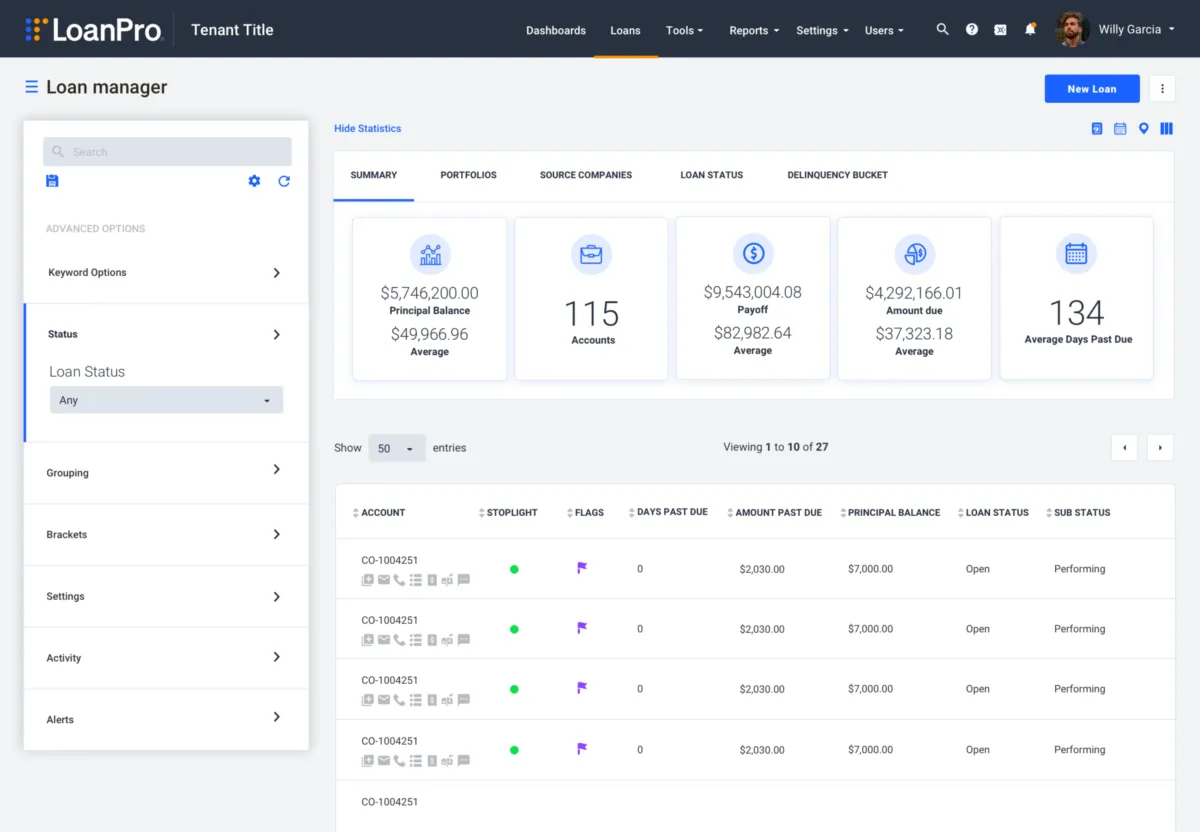Open the blue gear settings icon
The image size is (1200, 832).
(x=254, y=181)
